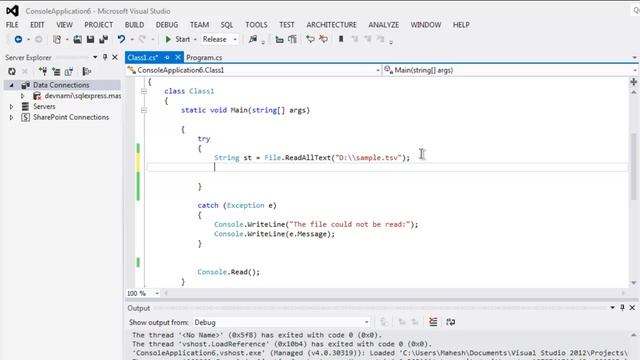Open the PROJECT menu
The width and height of the screenshot is (640, 360).
(98, 25)
